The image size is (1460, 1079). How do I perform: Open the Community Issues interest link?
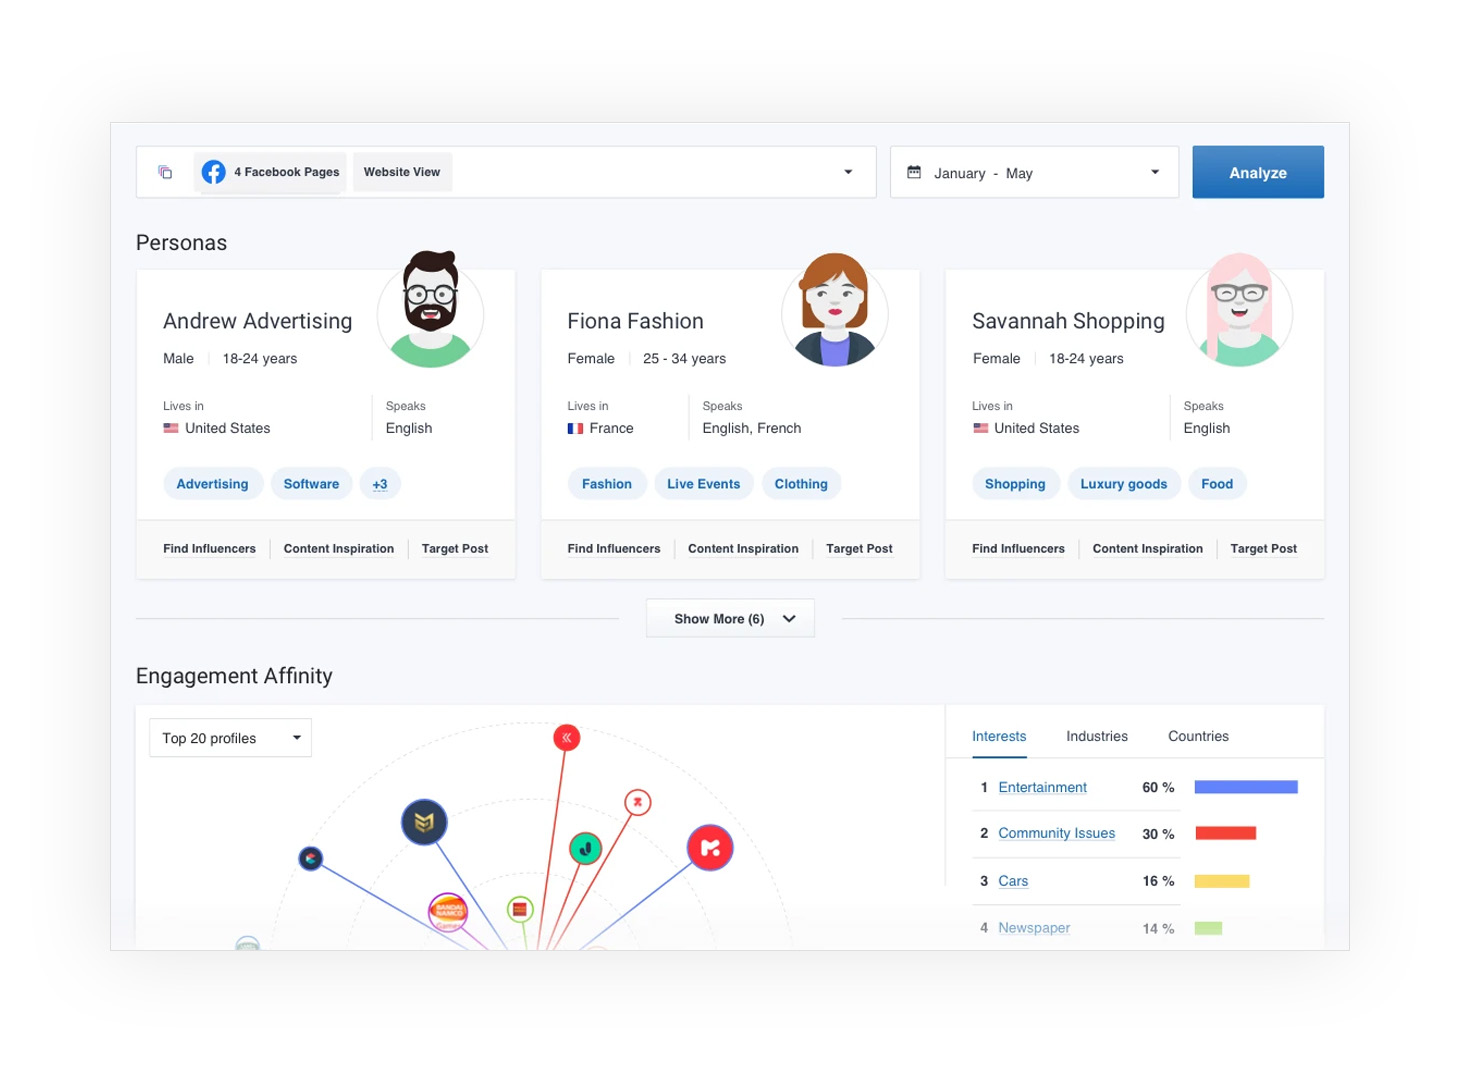coord(1056,834)
